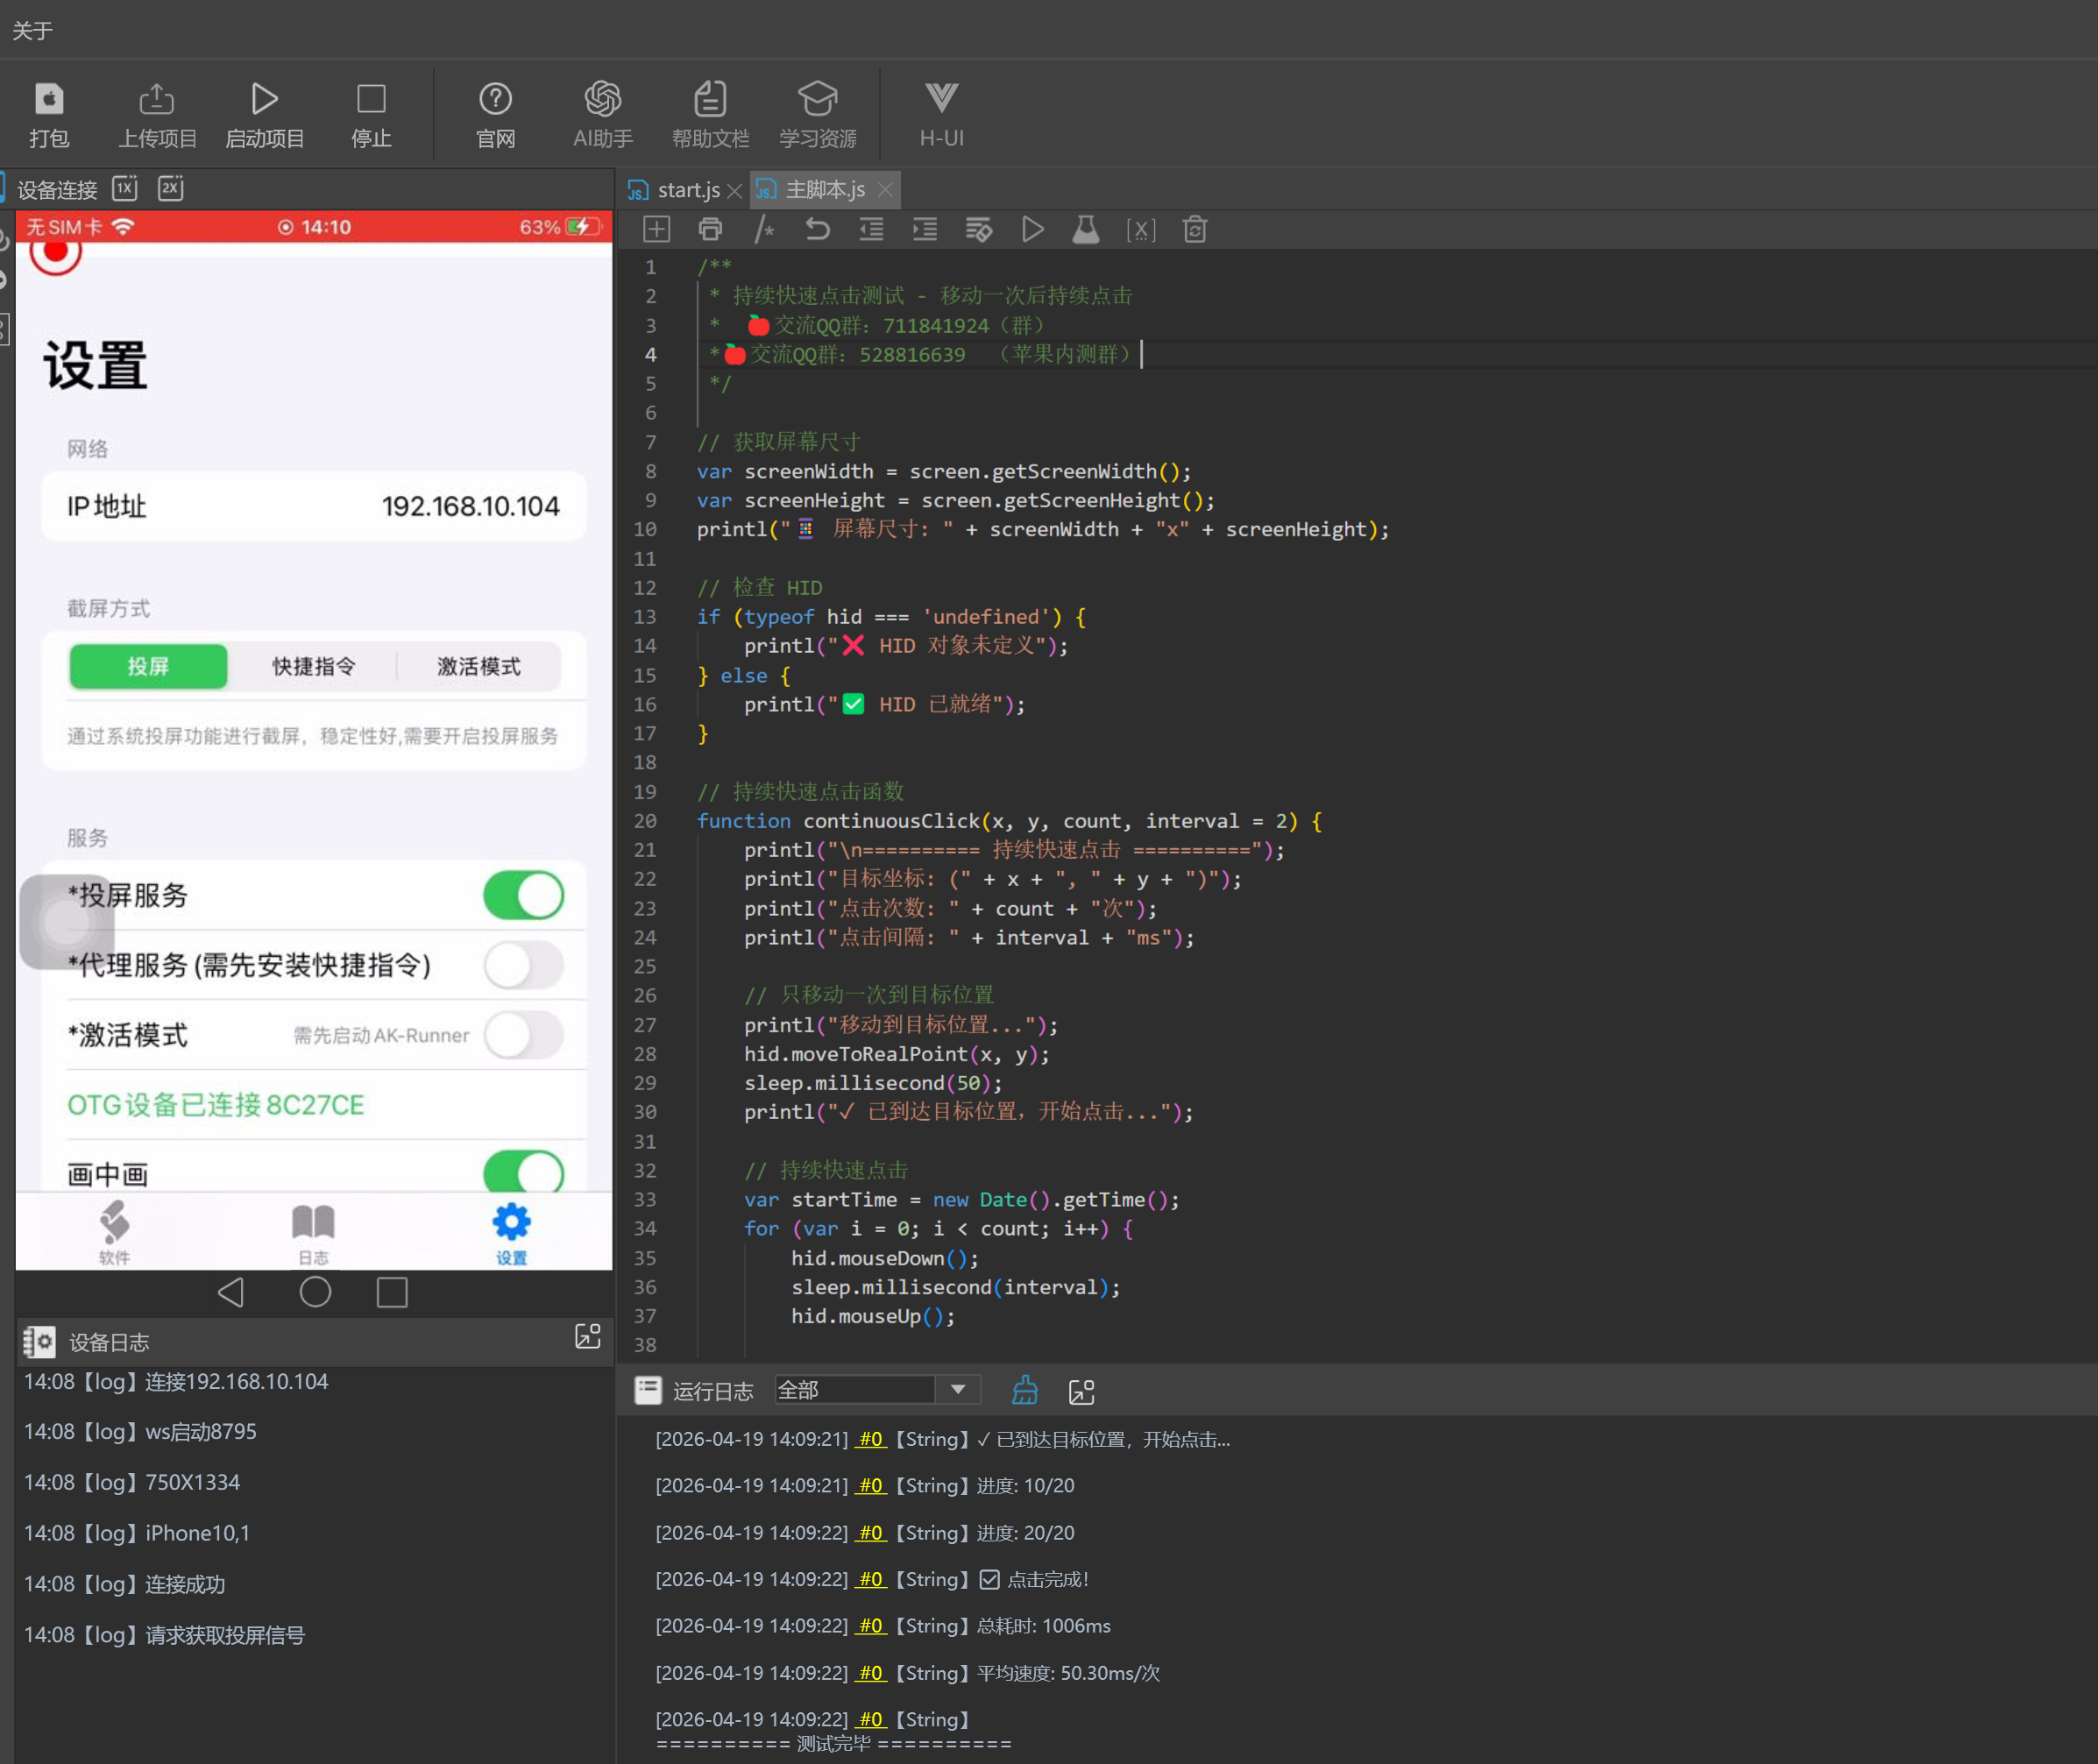Pop out the 运行日志 panel
The height and width of the screenshot is (1764, 2098).
pos(1082,1391)
